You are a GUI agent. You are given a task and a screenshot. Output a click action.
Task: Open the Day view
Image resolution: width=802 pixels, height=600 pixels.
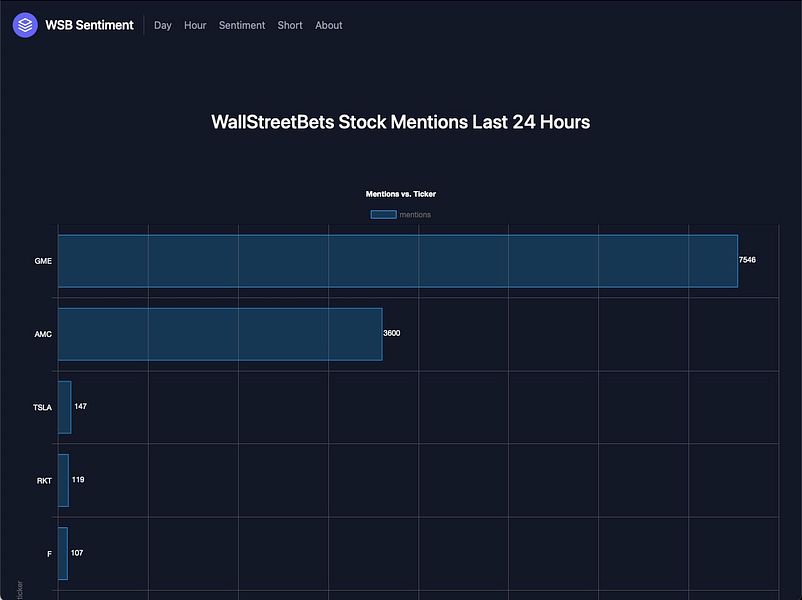[x=162, y=25]
